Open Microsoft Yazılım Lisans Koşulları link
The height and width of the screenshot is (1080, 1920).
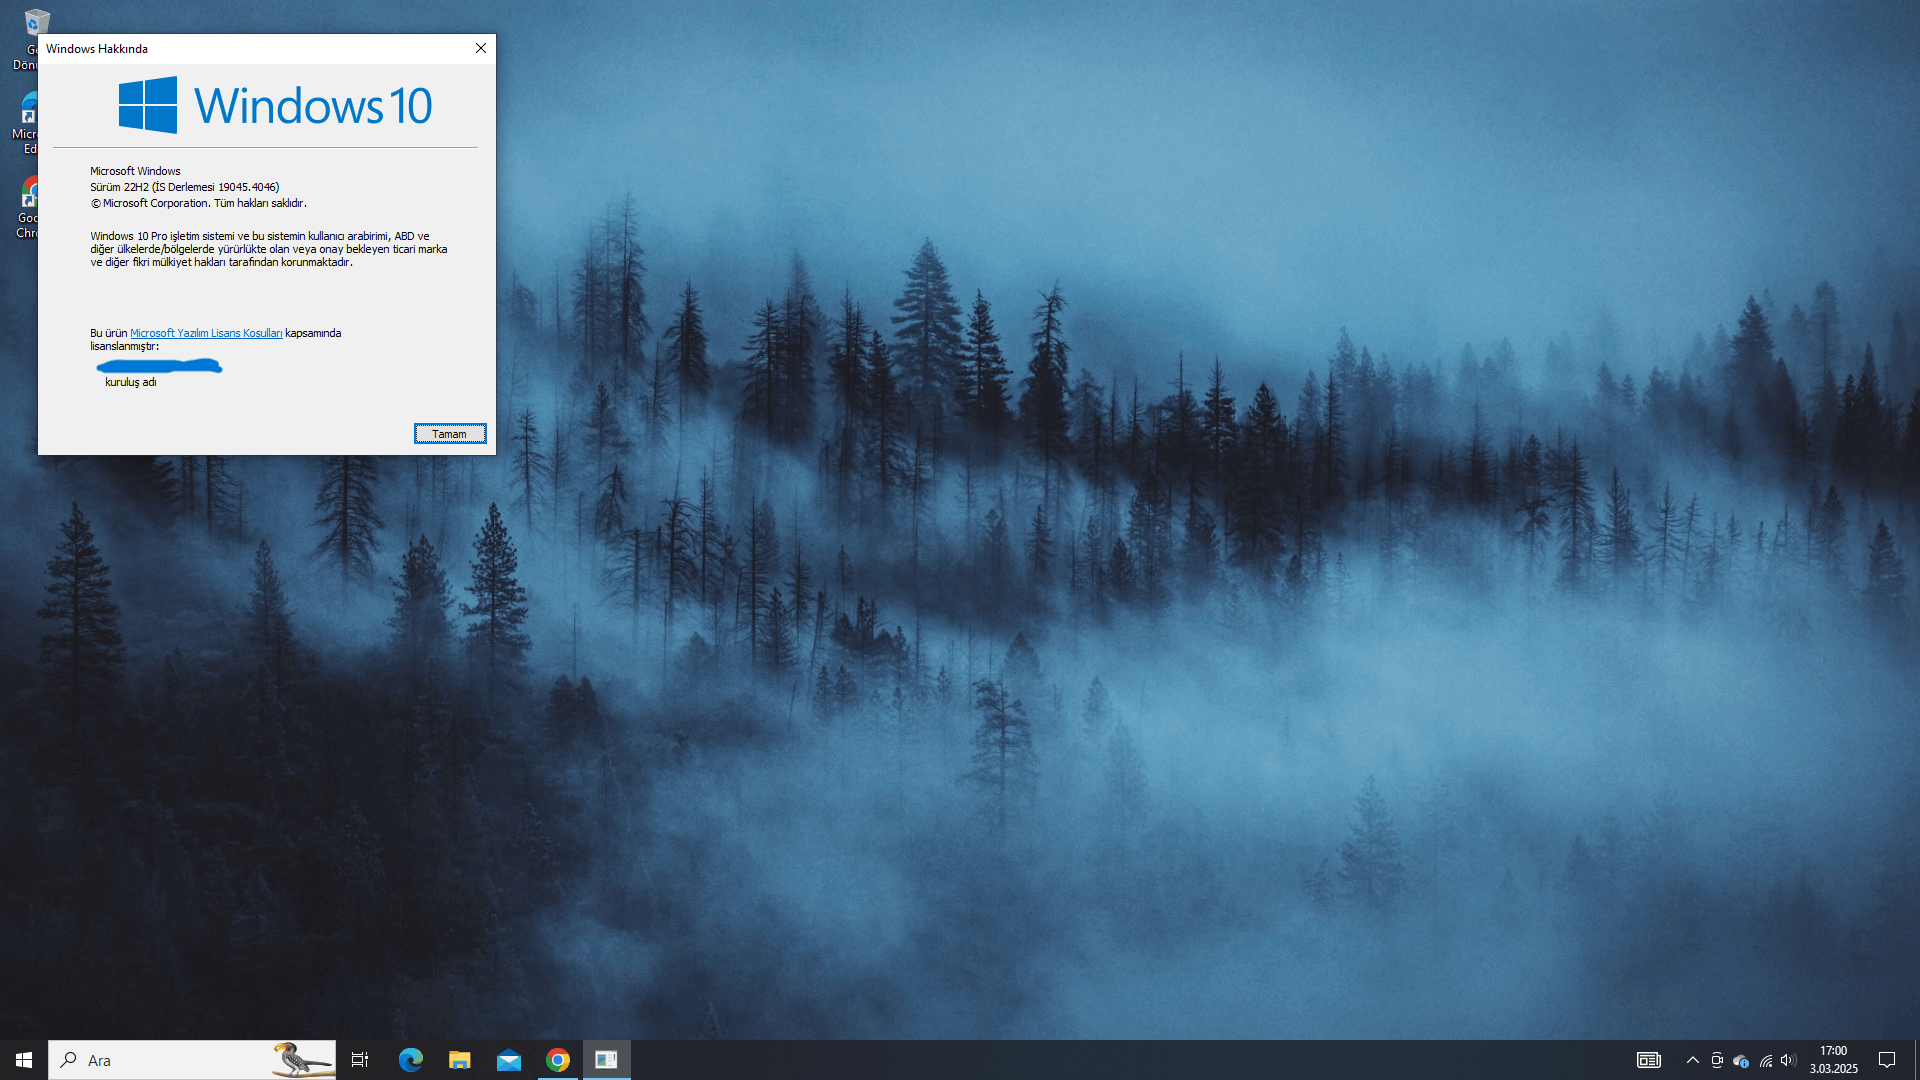(206, 333)
